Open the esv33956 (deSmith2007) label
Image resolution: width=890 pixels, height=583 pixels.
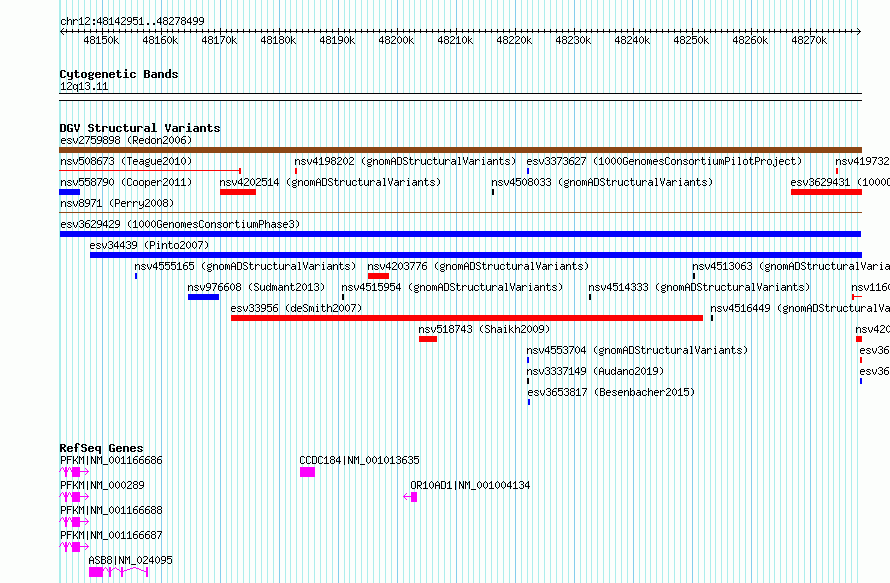(296, 308)
